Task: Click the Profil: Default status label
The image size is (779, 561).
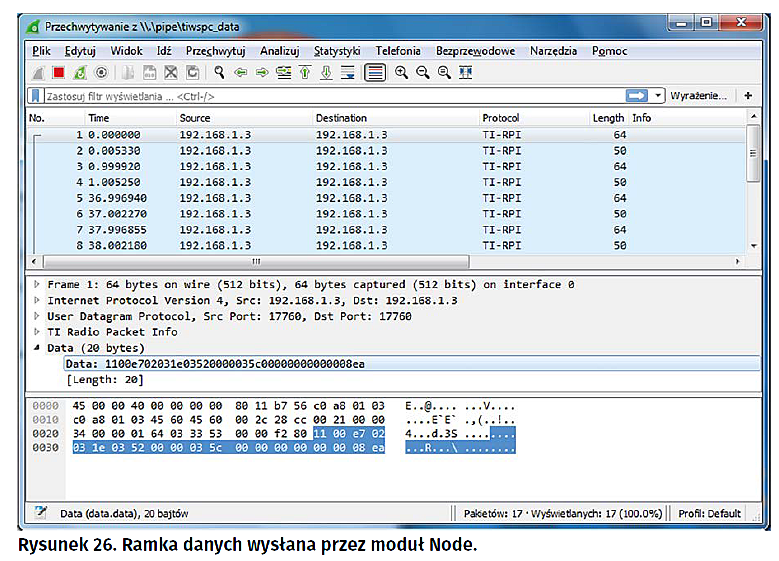Action: (710, 513)
